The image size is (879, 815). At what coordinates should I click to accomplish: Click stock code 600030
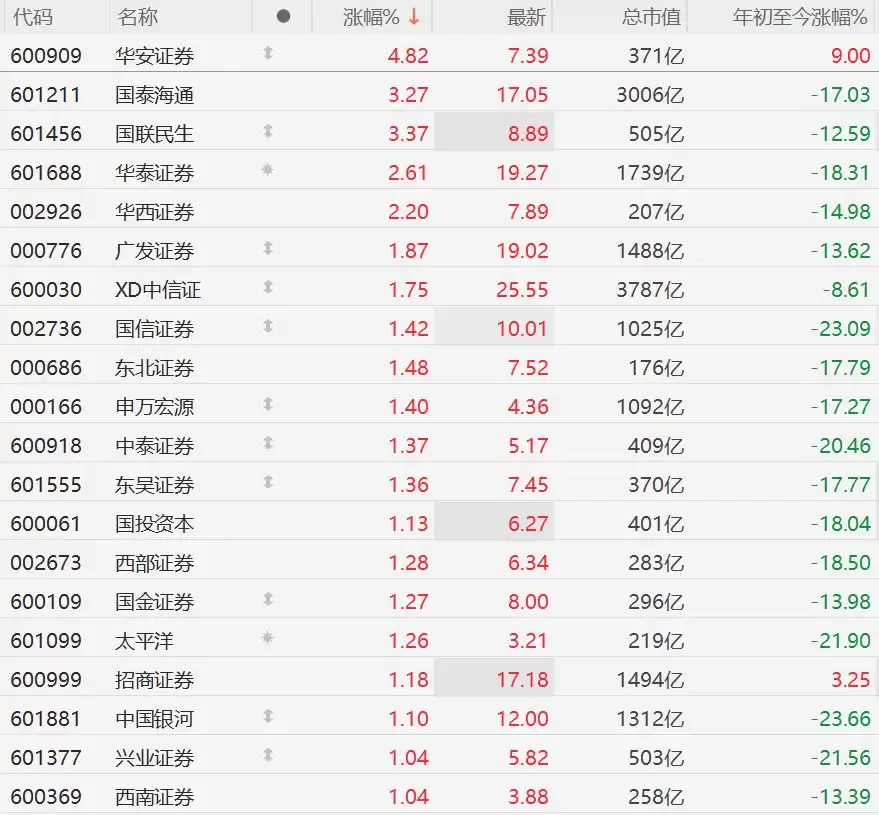coord(46,290)
